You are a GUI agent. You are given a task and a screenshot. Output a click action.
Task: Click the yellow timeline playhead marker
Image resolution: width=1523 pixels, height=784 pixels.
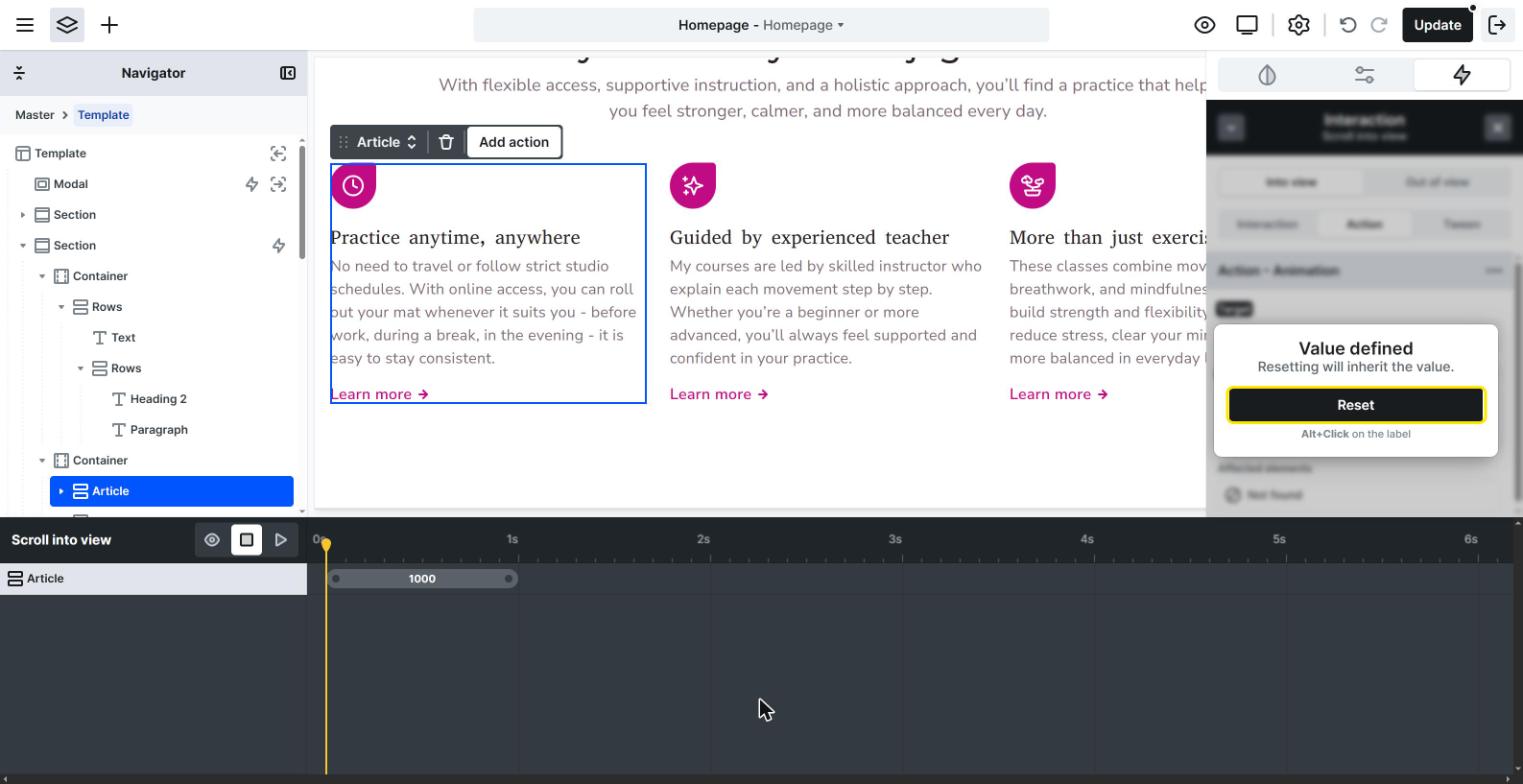coord(326,545)
